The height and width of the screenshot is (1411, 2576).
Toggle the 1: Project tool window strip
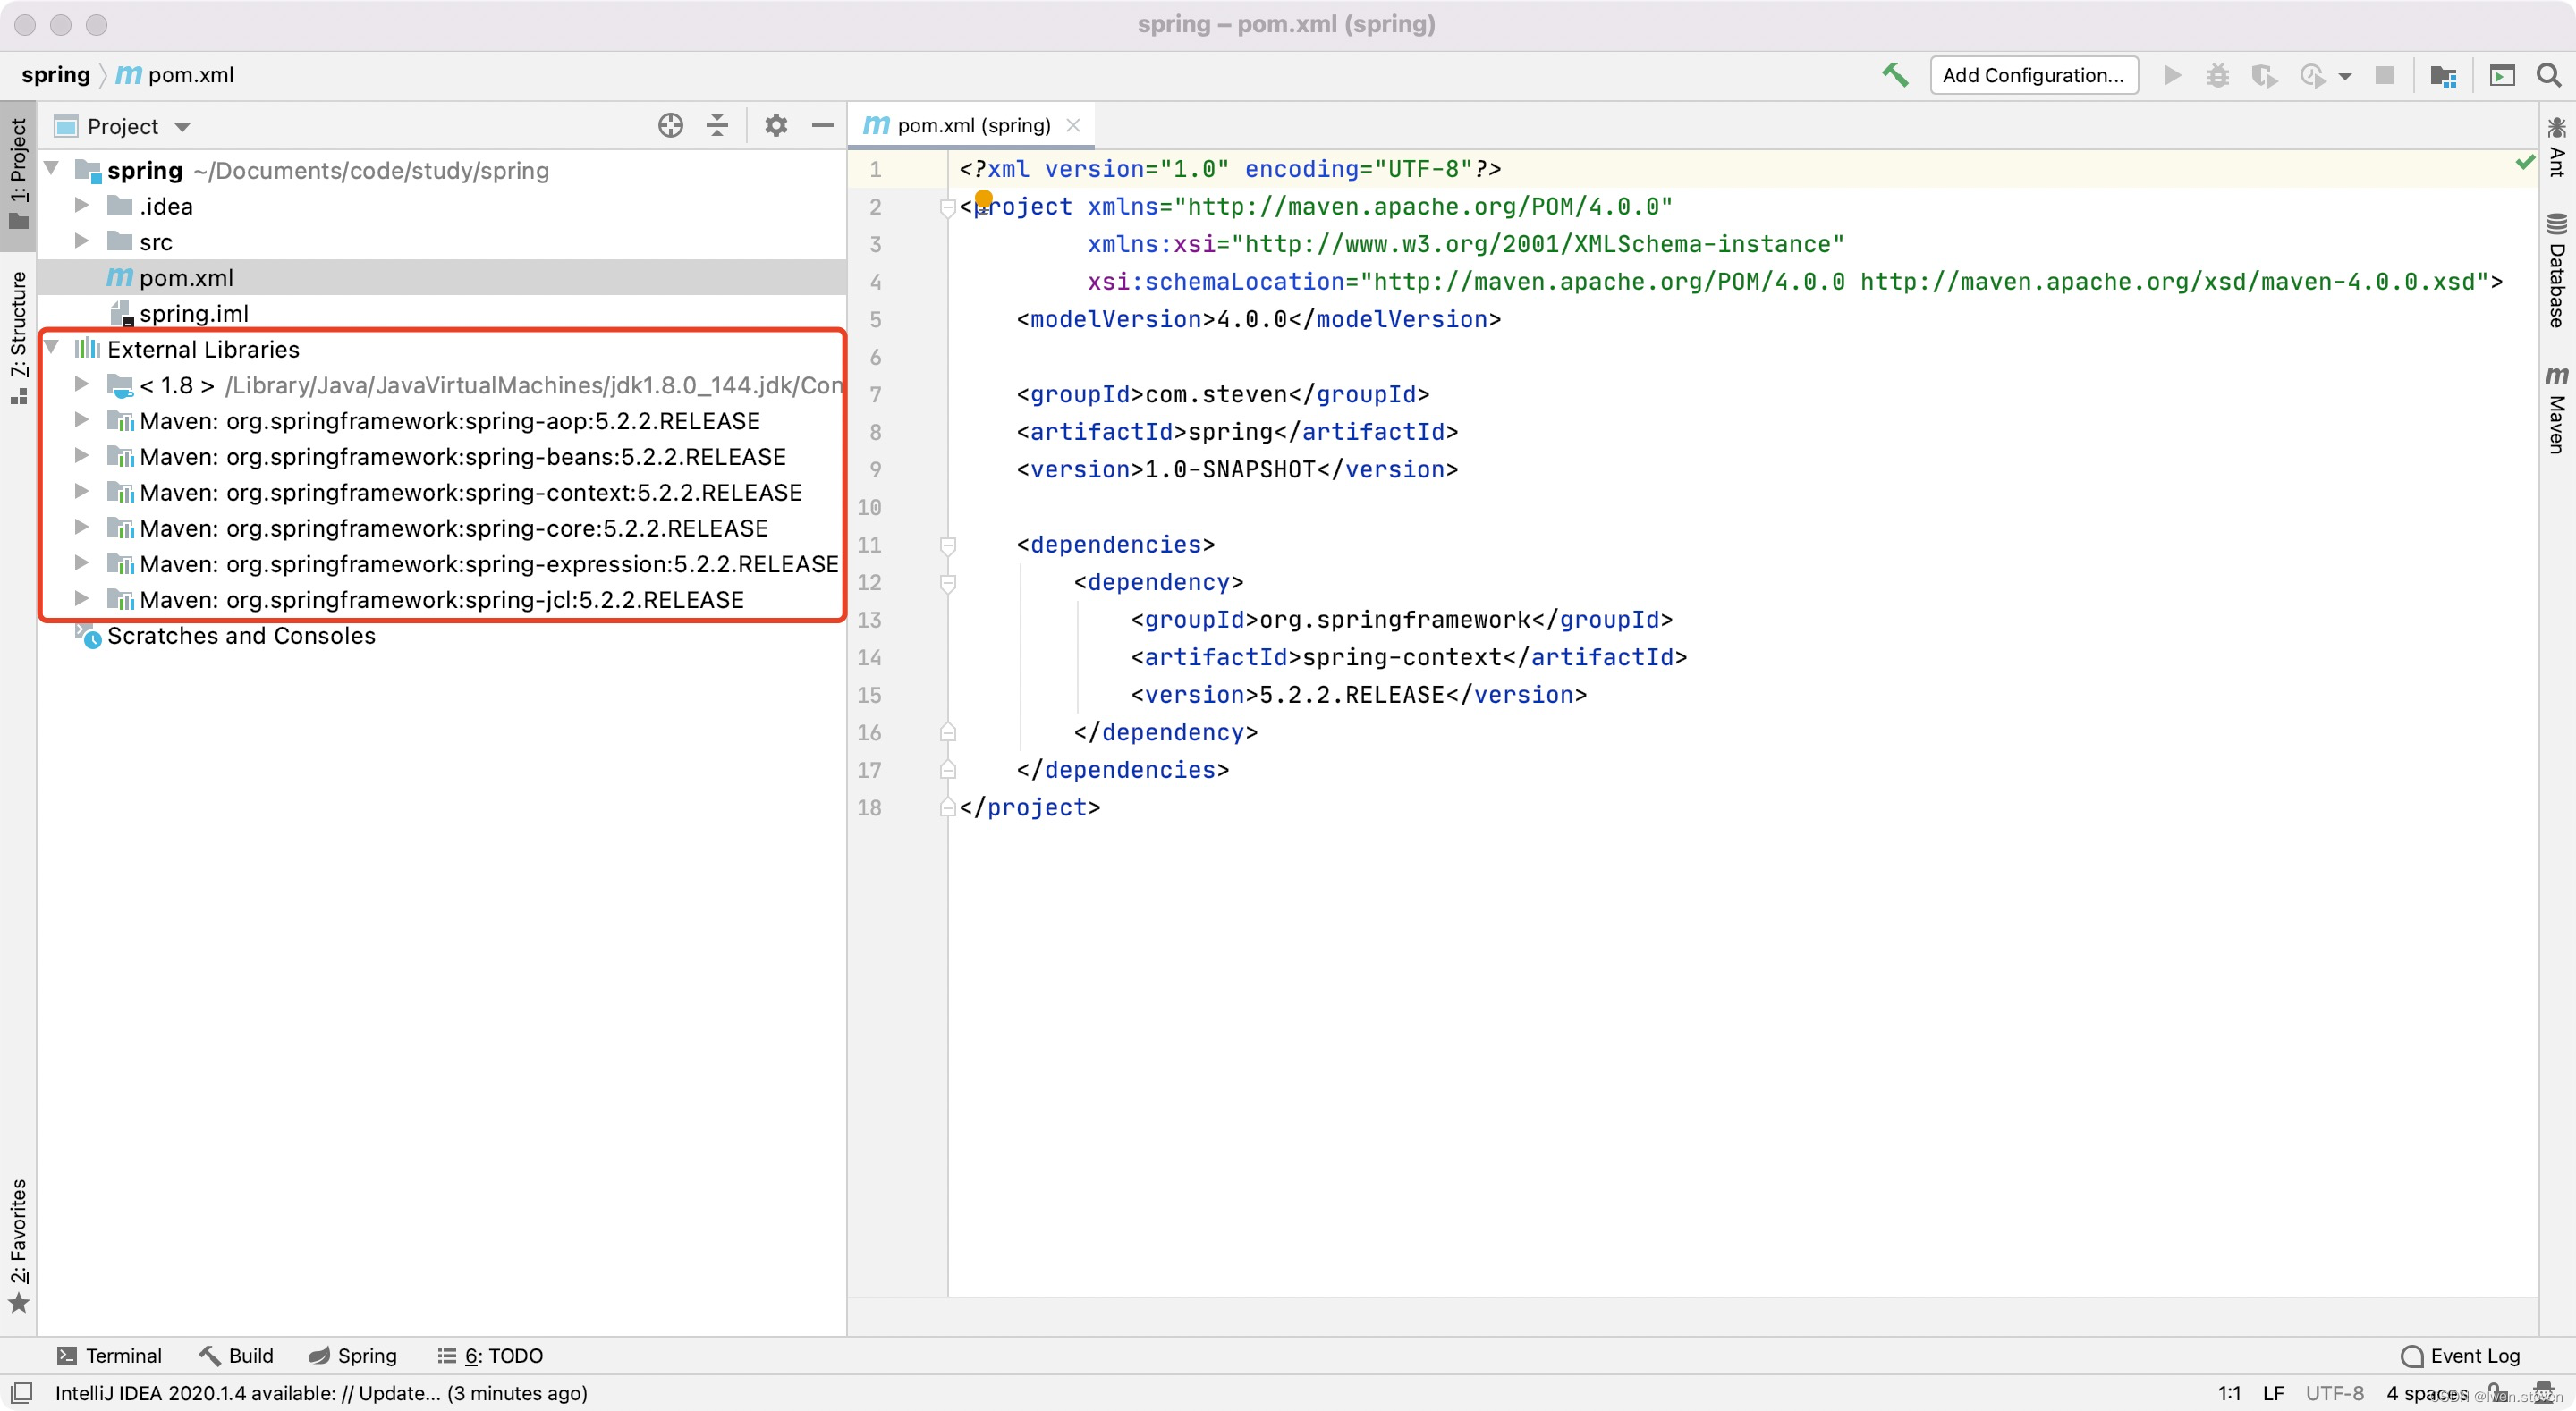[18, 174]
